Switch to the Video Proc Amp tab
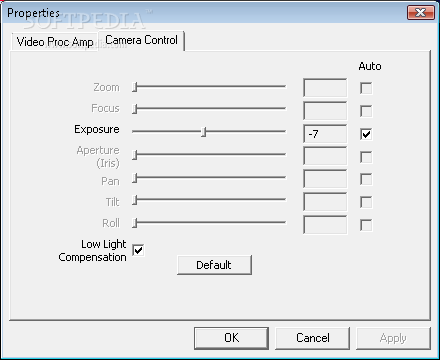This screenshot has height=360, width=440. (55, 42)
